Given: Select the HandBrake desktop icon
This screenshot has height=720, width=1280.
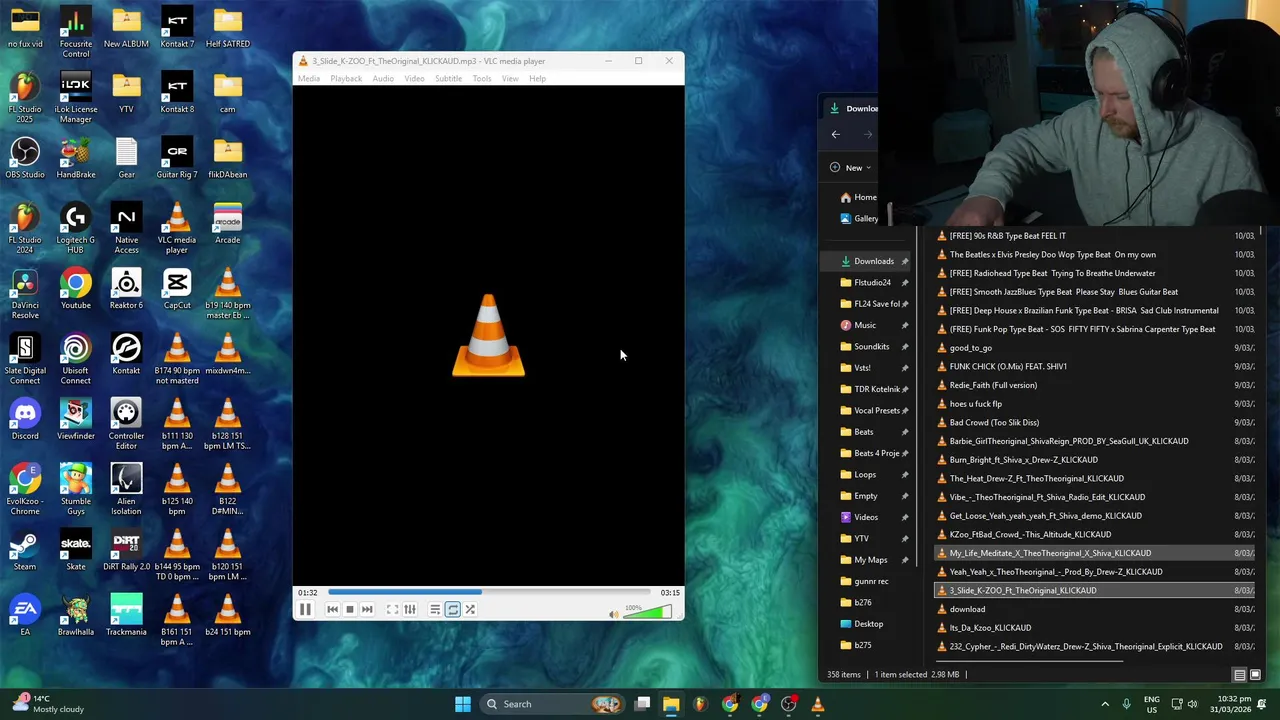Looking at the screenshot, I should tap(76, 158).
